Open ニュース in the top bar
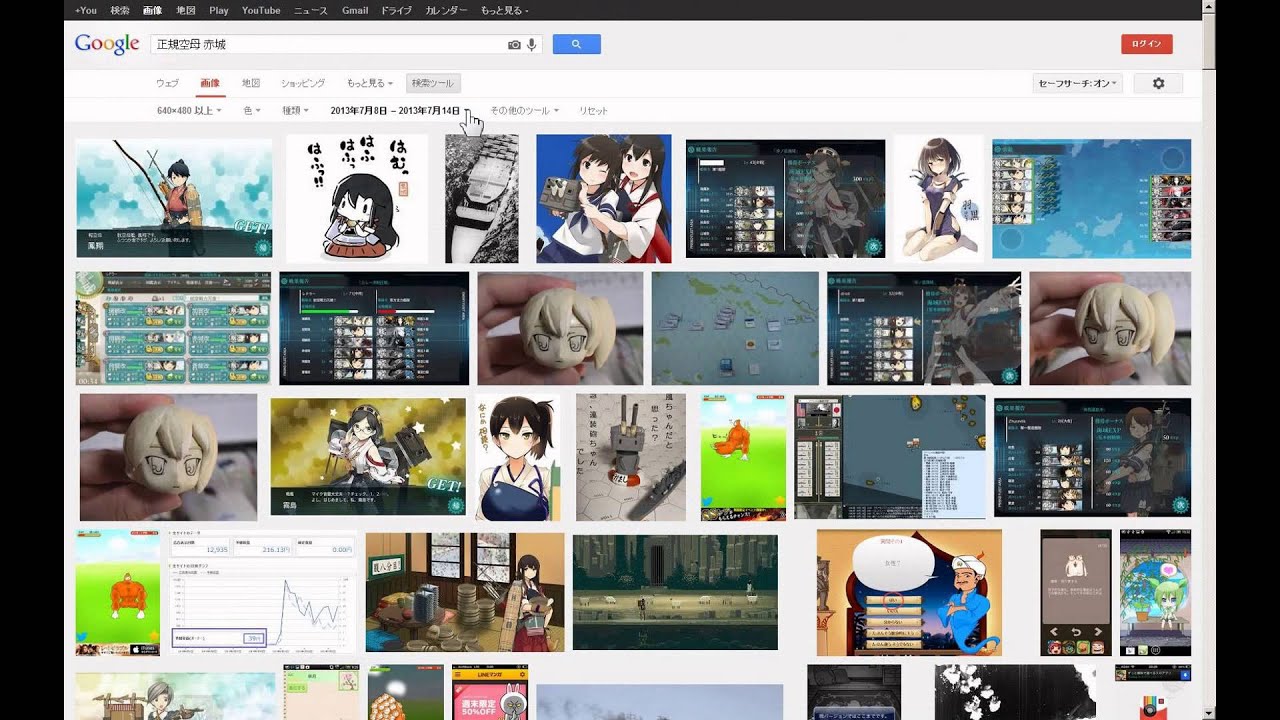Screen dimensions: 1280x720 311,10
